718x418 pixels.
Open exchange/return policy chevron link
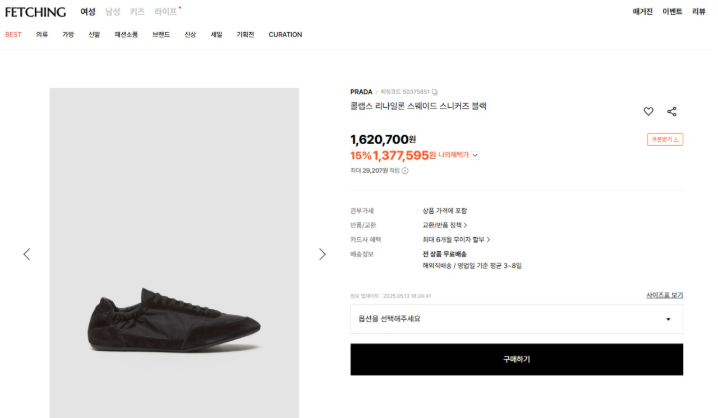445,225
